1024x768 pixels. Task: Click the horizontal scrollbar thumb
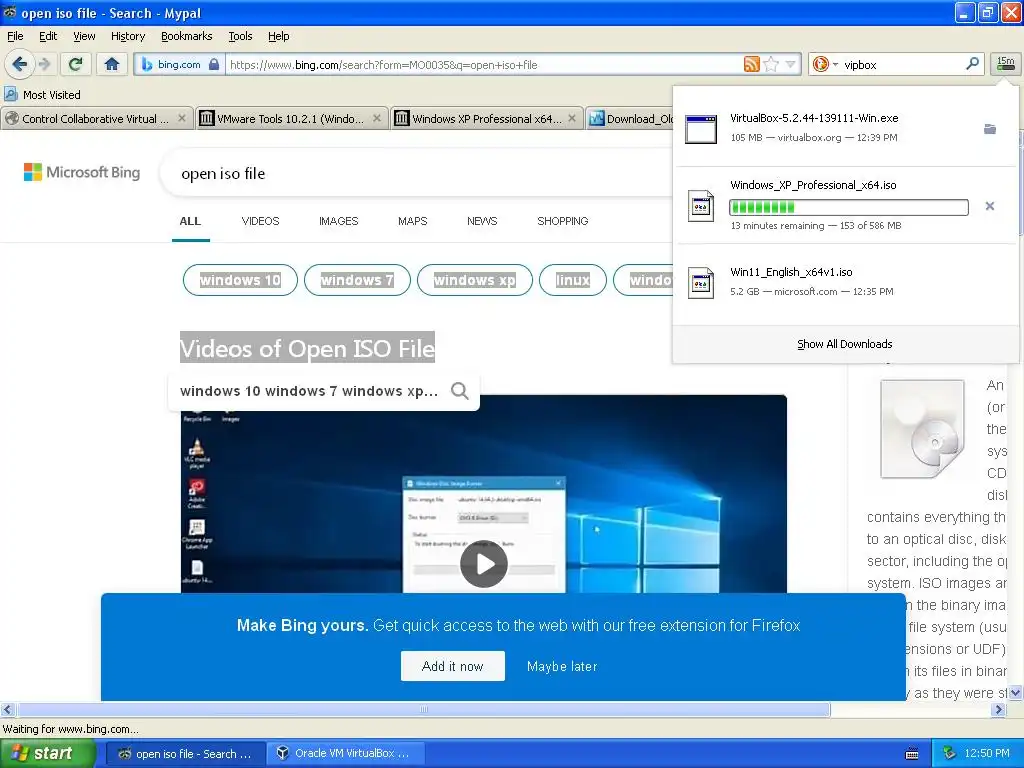point(424,709)
